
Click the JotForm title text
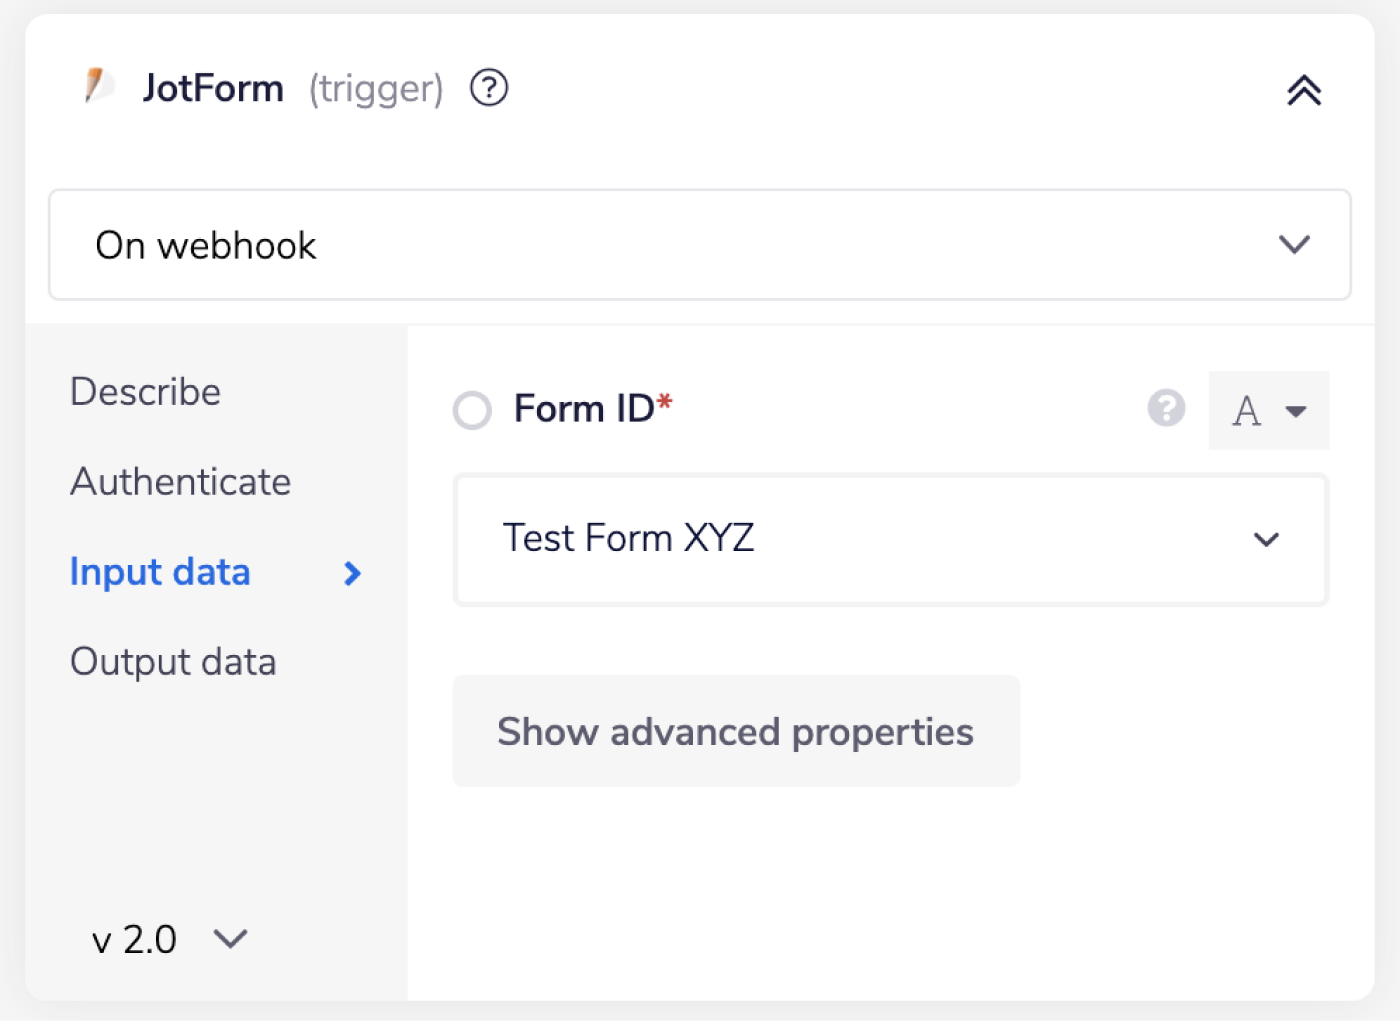point(213,88)
